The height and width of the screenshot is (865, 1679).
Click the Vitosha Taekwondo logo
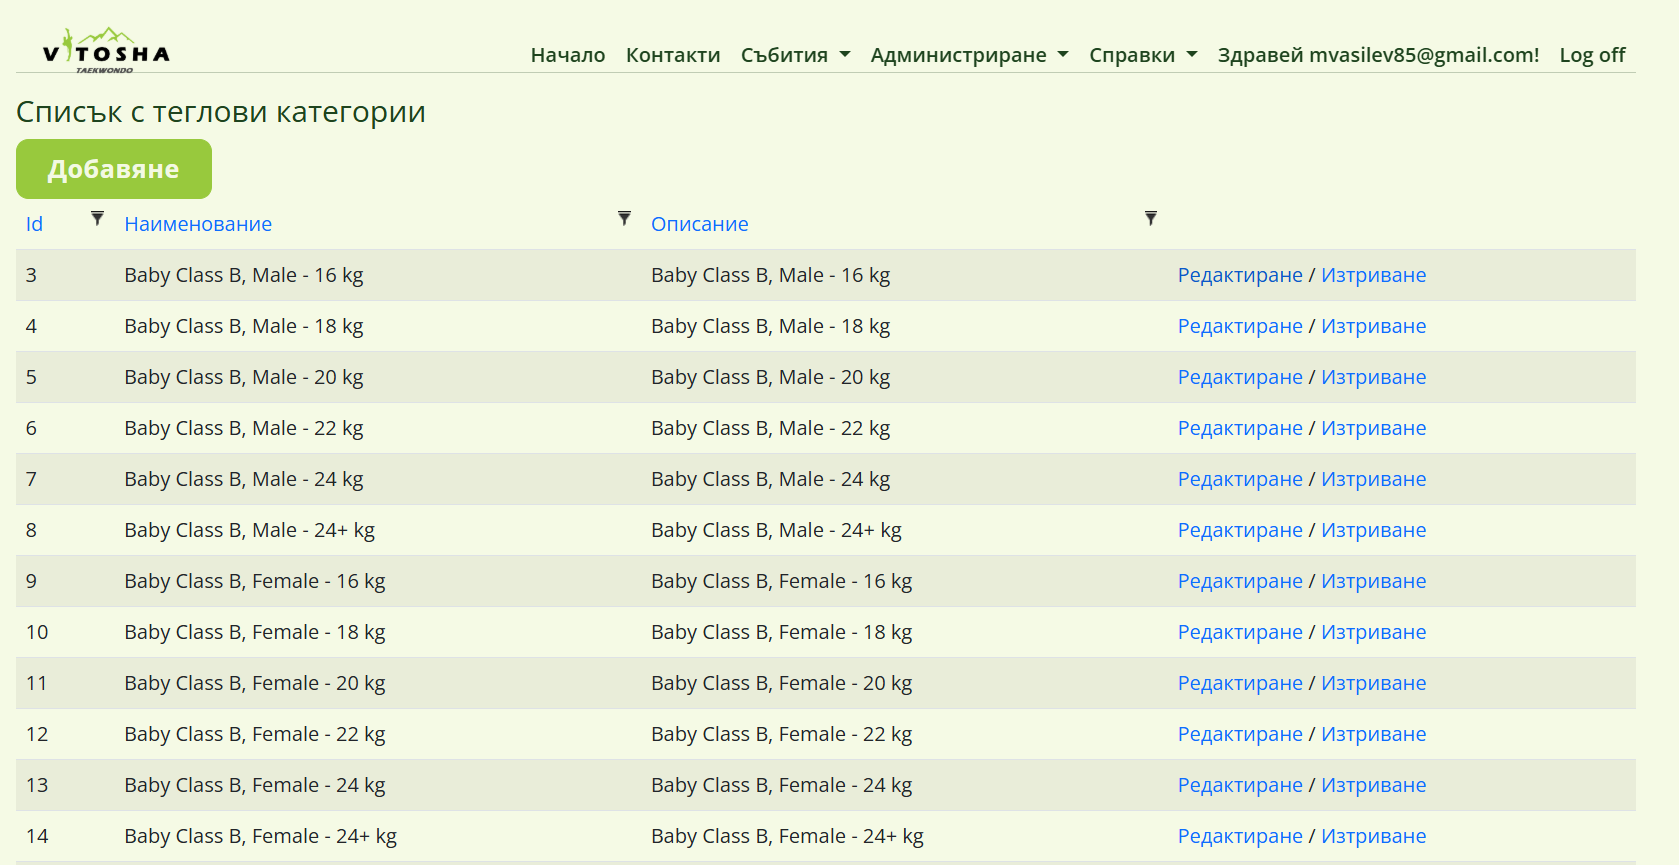tap(106, 51)
